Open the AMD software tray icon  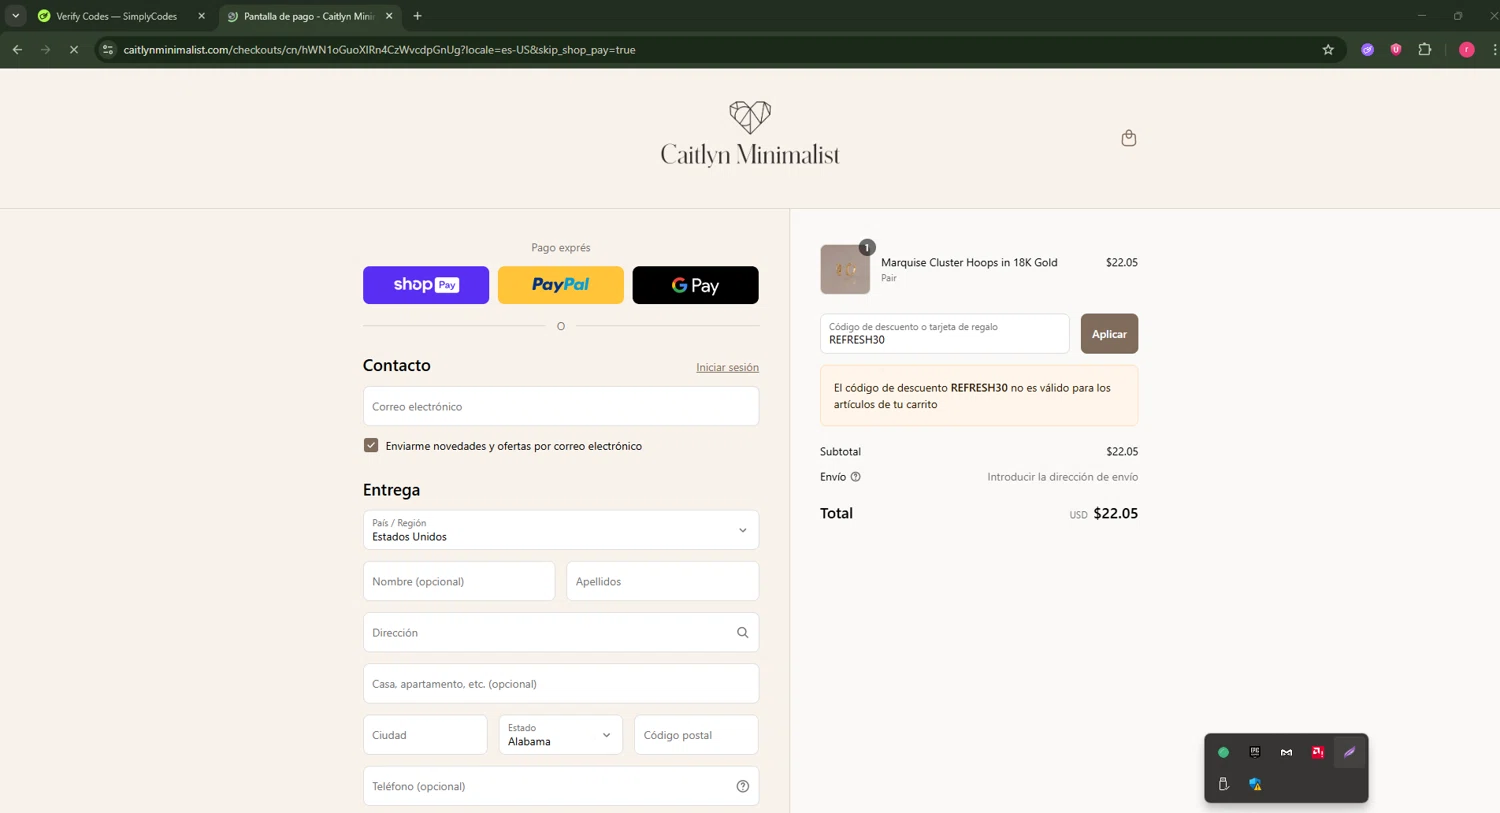click(x=1318, y=752)
